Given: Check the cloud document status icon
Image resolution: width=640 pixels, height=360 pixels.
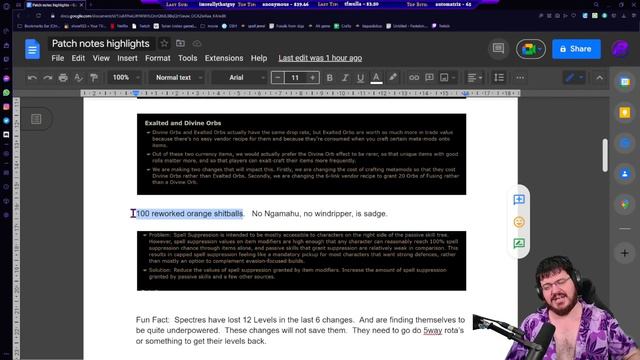Looking at the screenshot, I should tap(197, 43).
